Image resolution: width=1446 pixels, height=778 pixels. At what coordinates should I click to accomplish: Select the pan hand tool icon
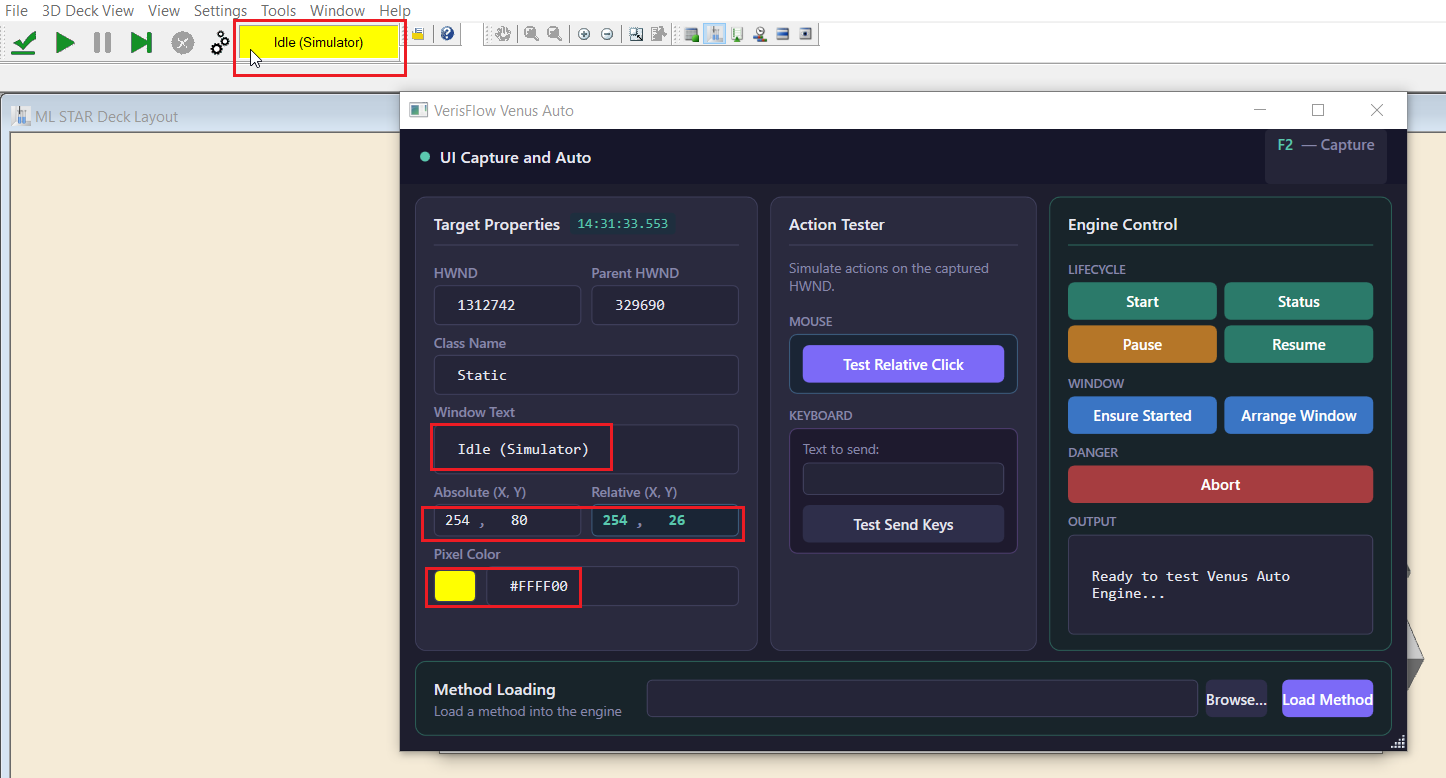point(503,34)
